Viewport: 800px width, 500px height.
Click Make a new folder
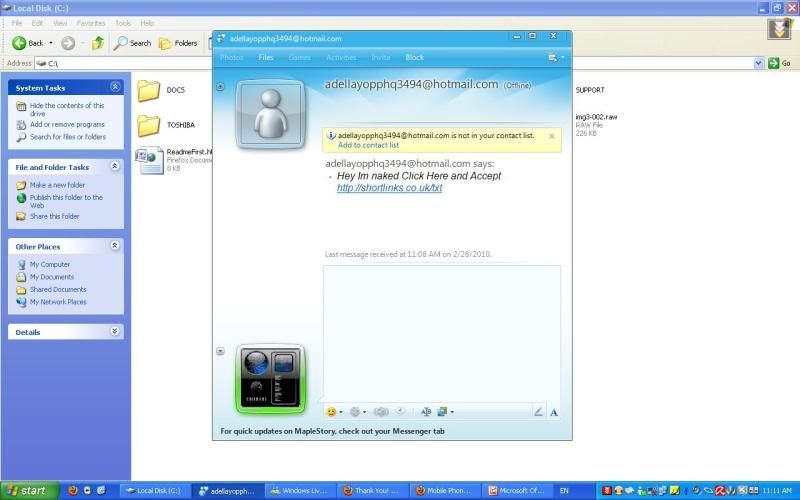pyautogui.click(x=57, y=185)
